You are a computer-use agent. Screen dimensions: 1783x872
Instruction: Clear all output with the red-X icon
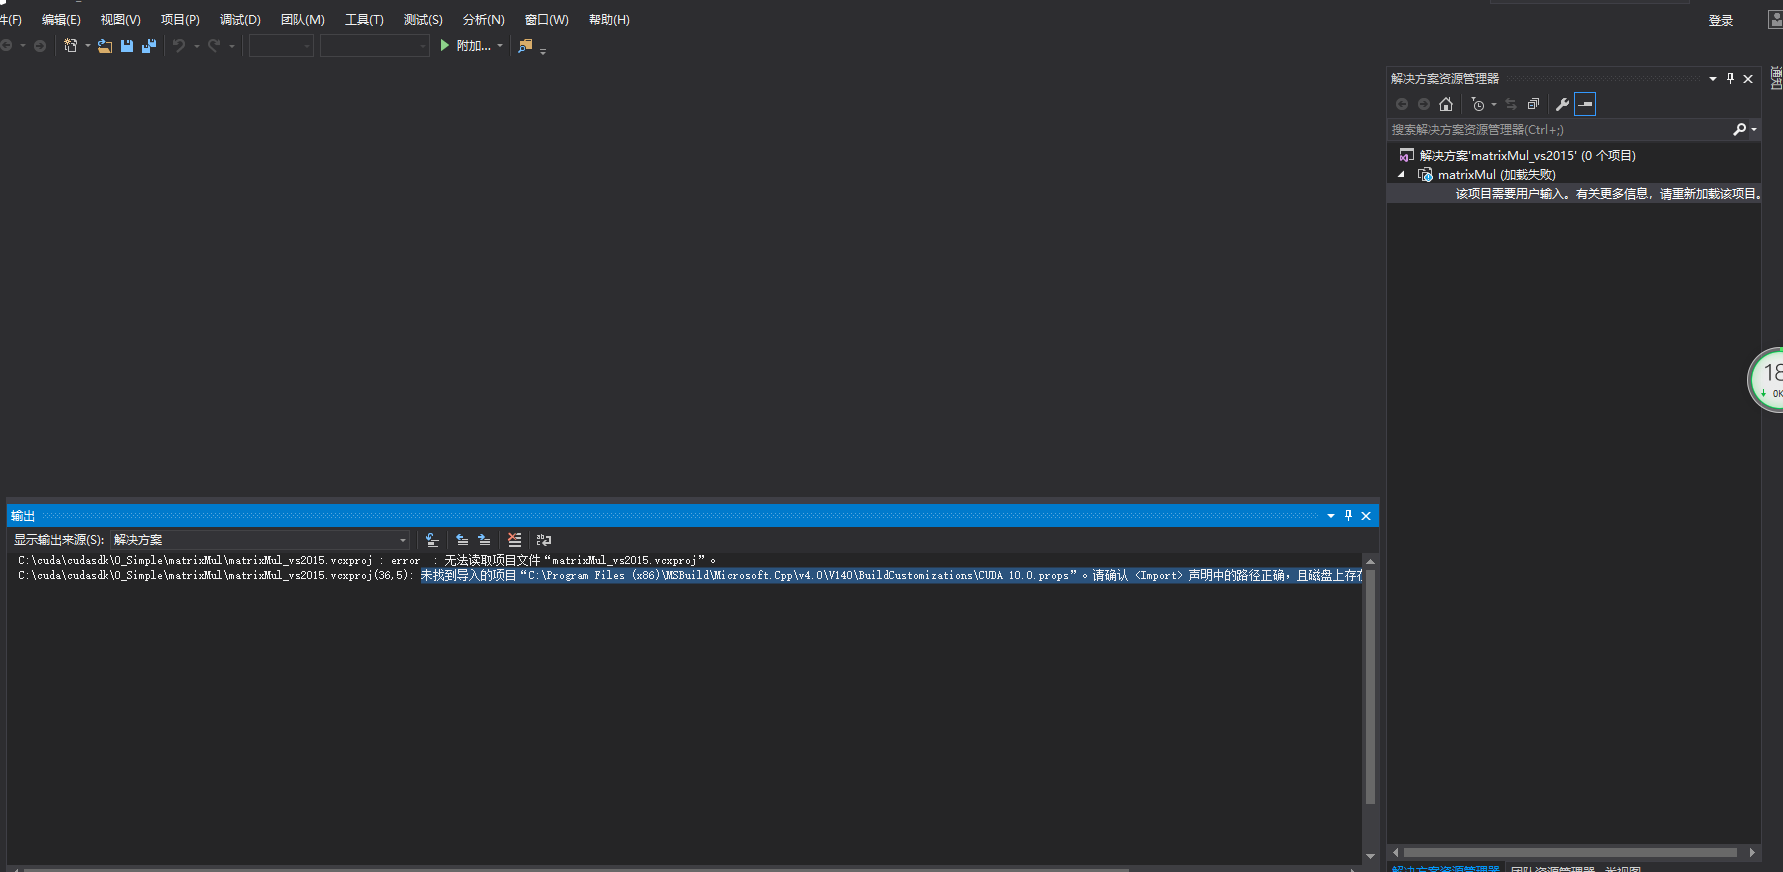click(x=514, y=540)
